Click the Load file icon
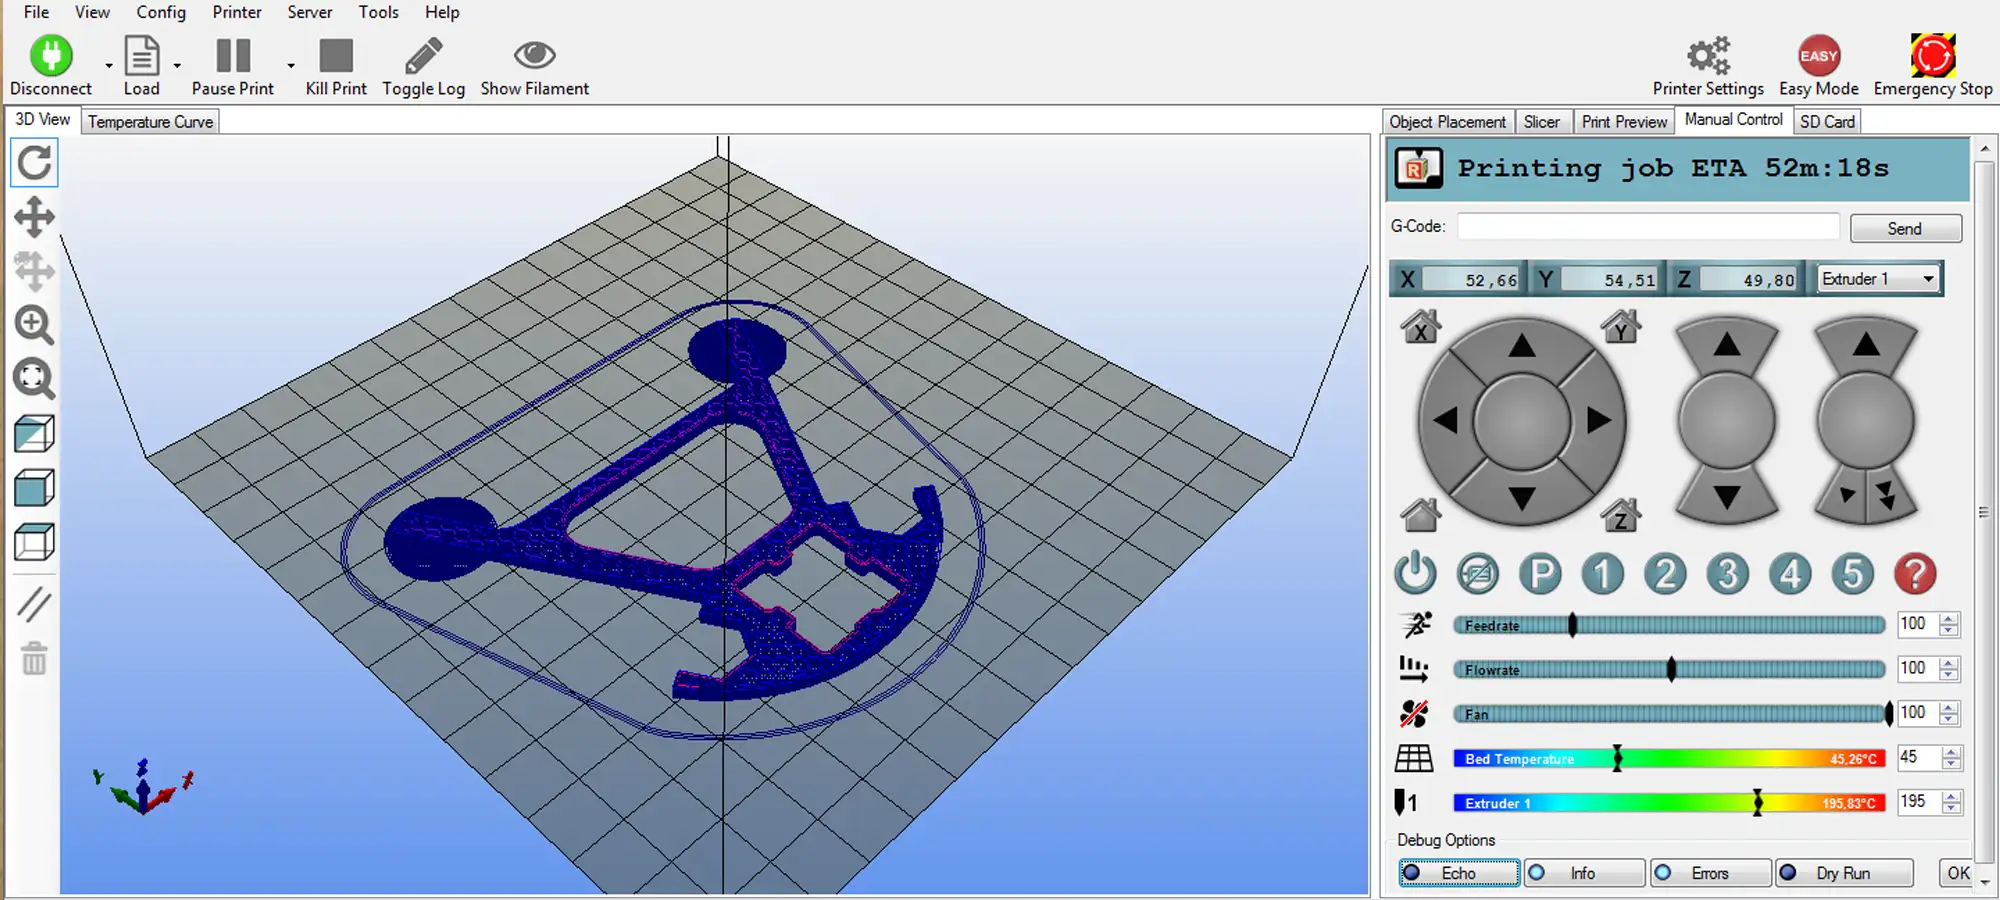2000x900 pixels. point(141,56)
